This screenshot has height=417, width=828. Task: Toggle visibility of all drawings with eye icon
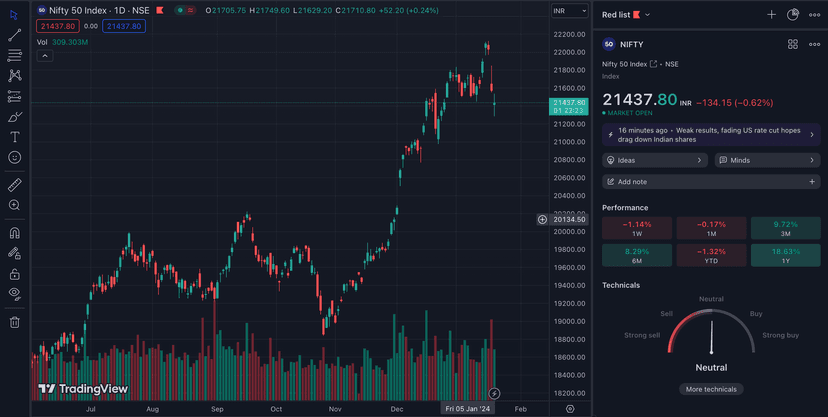pyautogui.click(x=15, y=294)
